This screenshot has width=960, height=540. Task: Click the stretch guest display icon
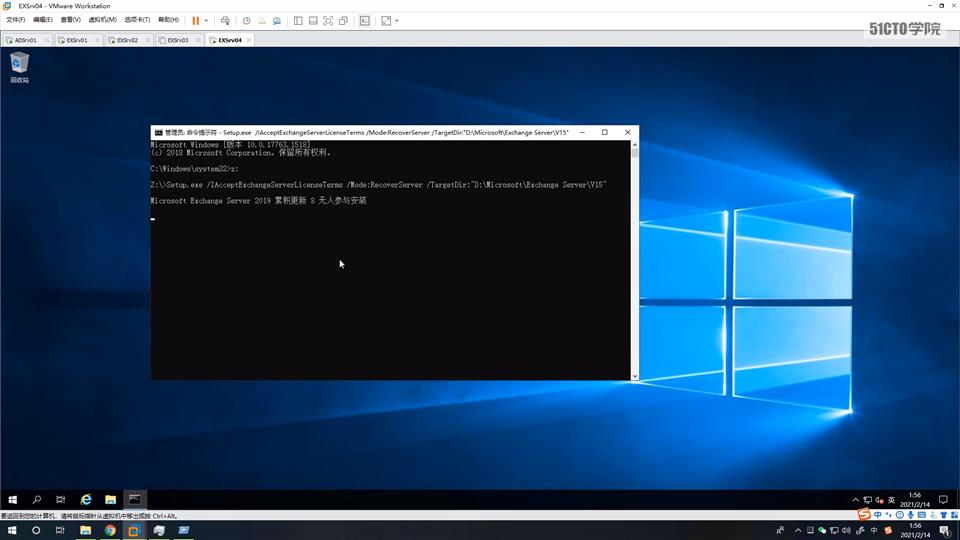coord(386,20)
